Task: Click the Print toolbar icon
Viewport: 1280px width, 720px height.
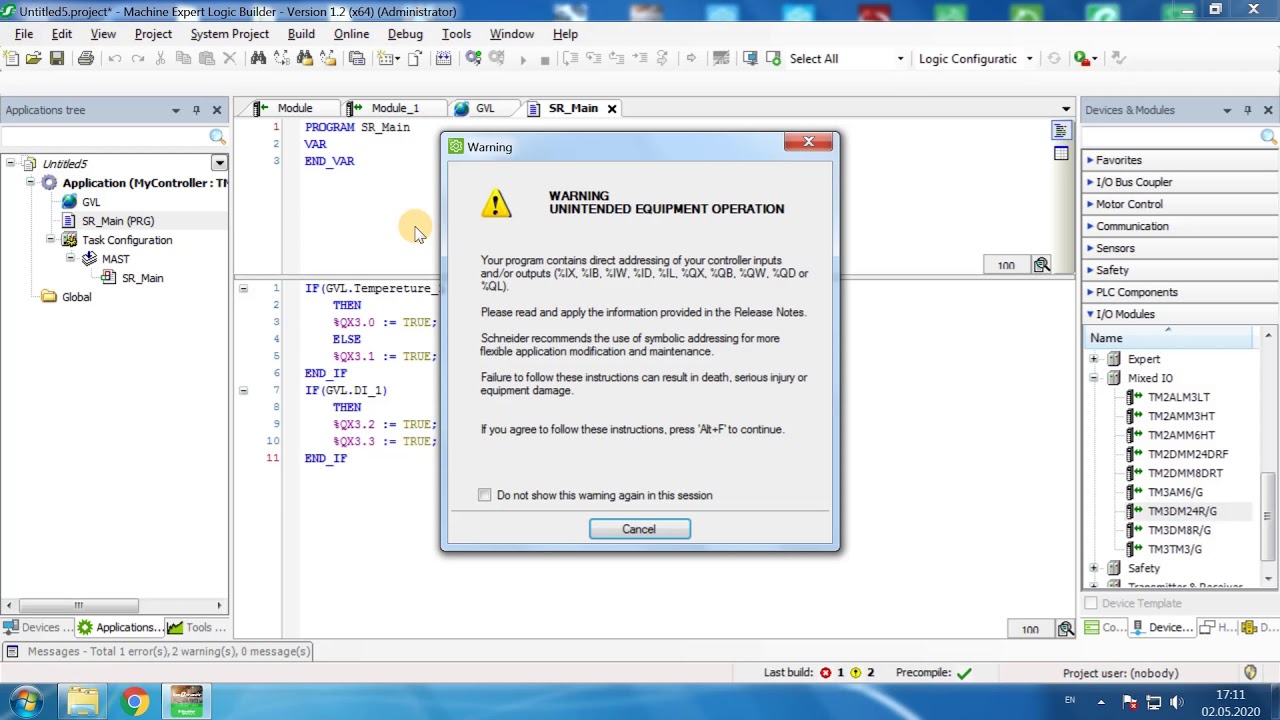Action: pyautogui.click(x=86, y=59)
